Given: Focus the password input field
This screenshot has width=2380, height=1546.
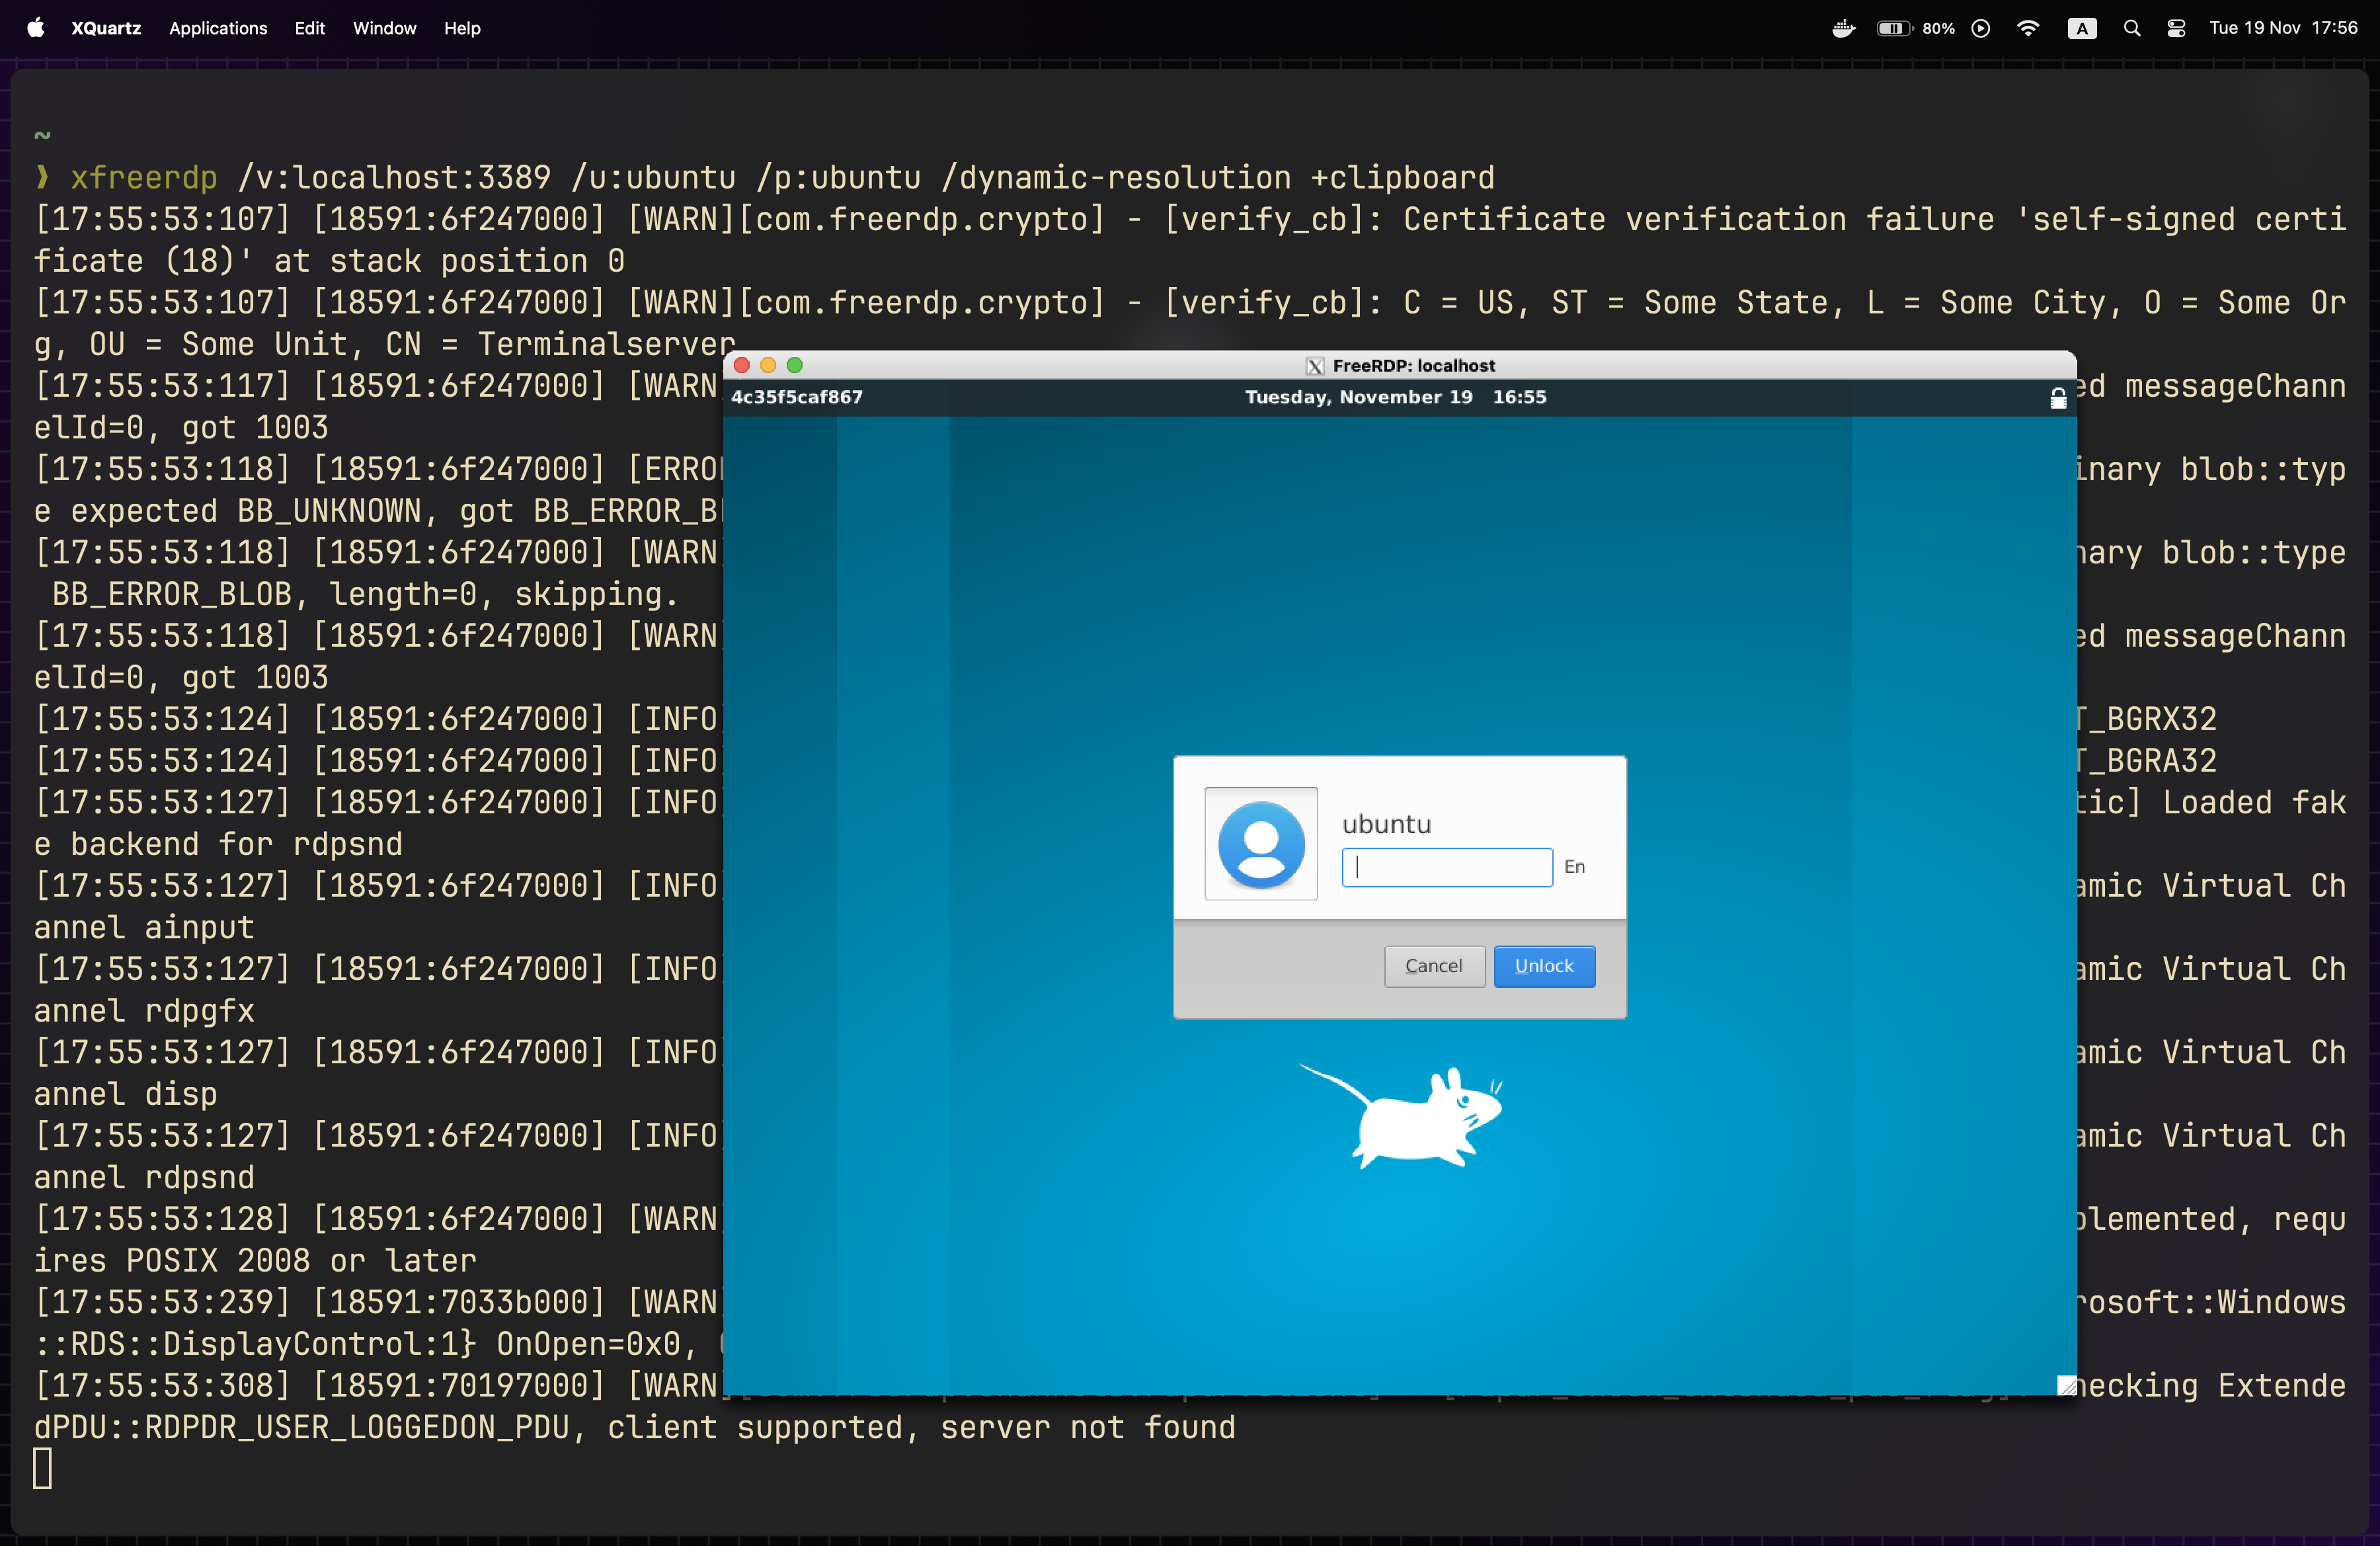Looking at the screenshot, I should pyautogui.click(x=1446, y=867).
